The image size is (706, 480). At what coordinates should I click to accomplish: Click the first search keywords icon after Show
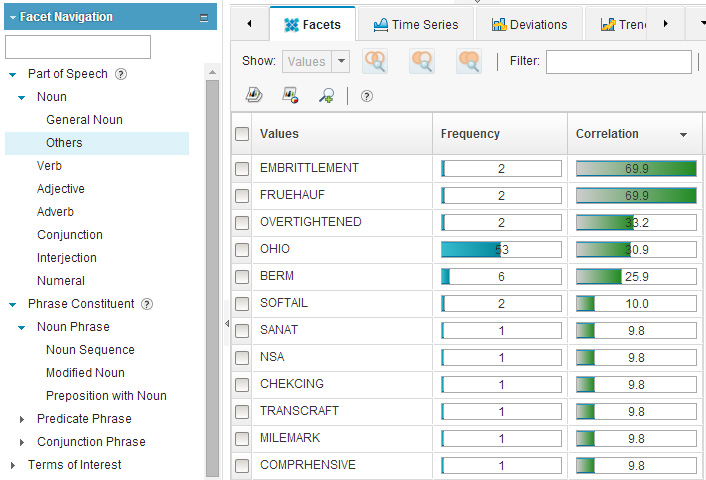click(375, 61)
